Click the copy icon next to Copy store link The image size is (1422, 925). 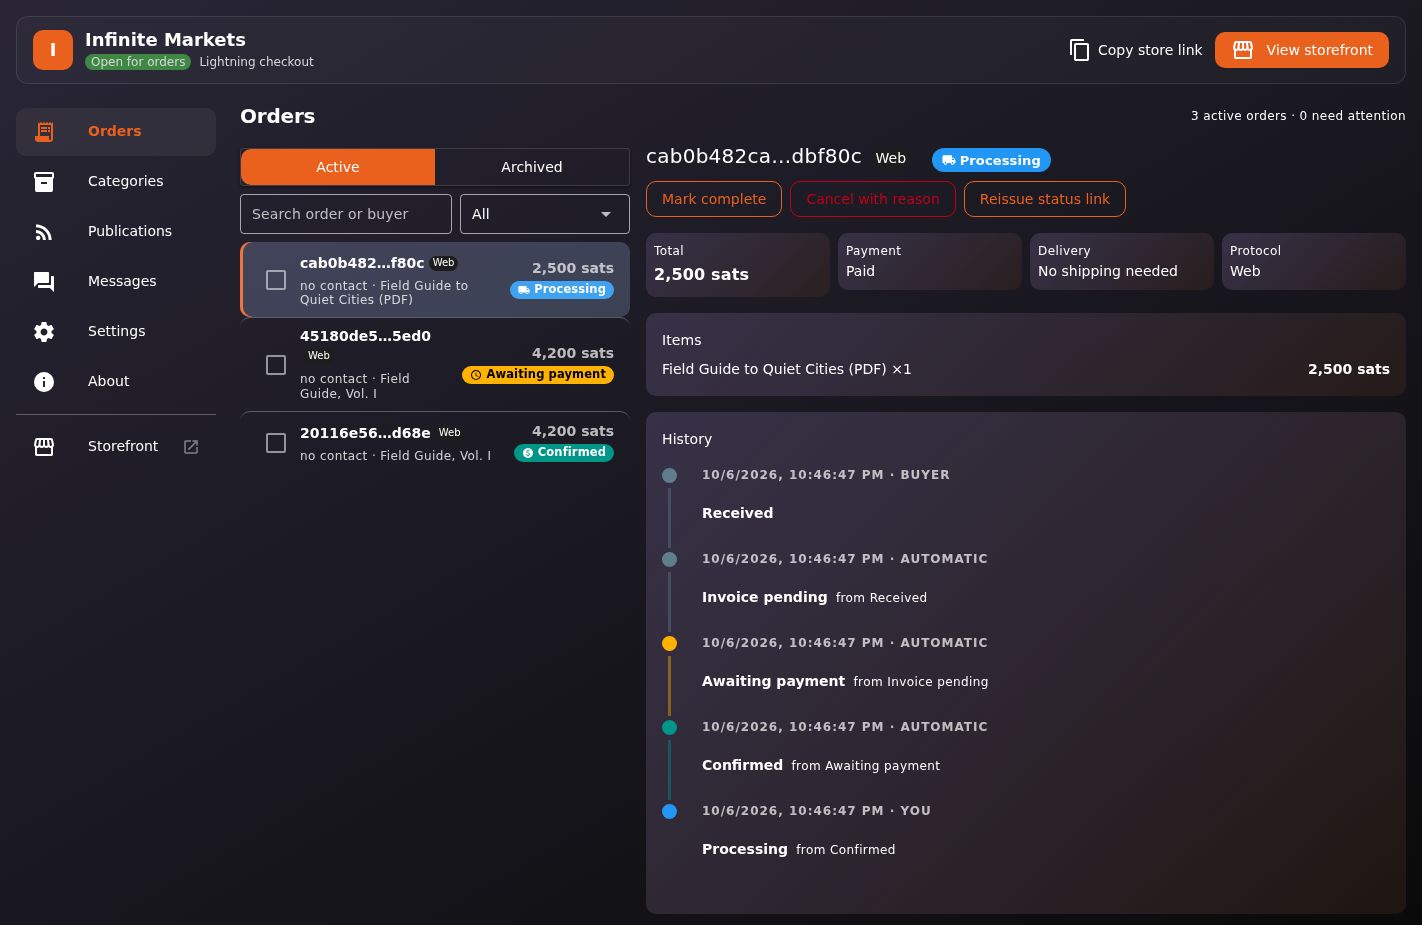(x=1079, y=50)
